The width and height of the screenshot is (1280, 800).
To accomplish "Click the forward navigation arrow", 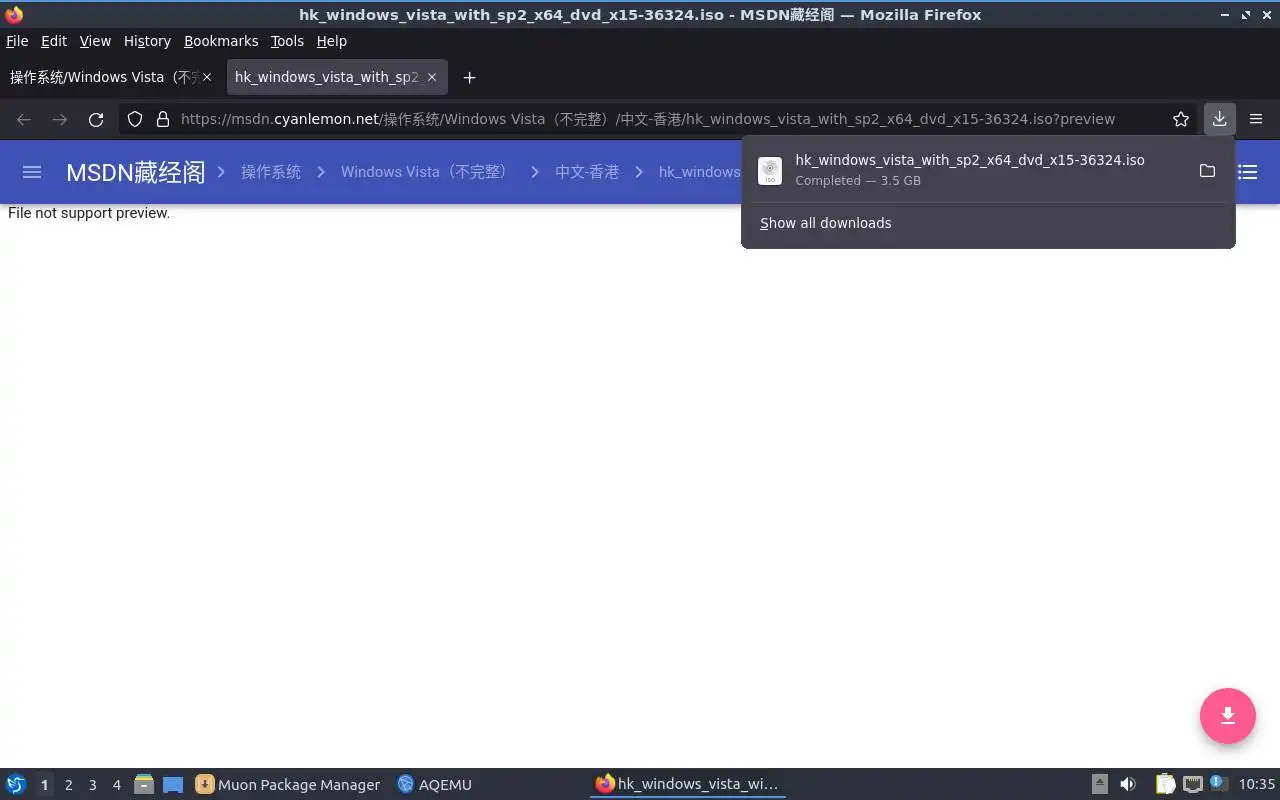I will pos(60,119).
